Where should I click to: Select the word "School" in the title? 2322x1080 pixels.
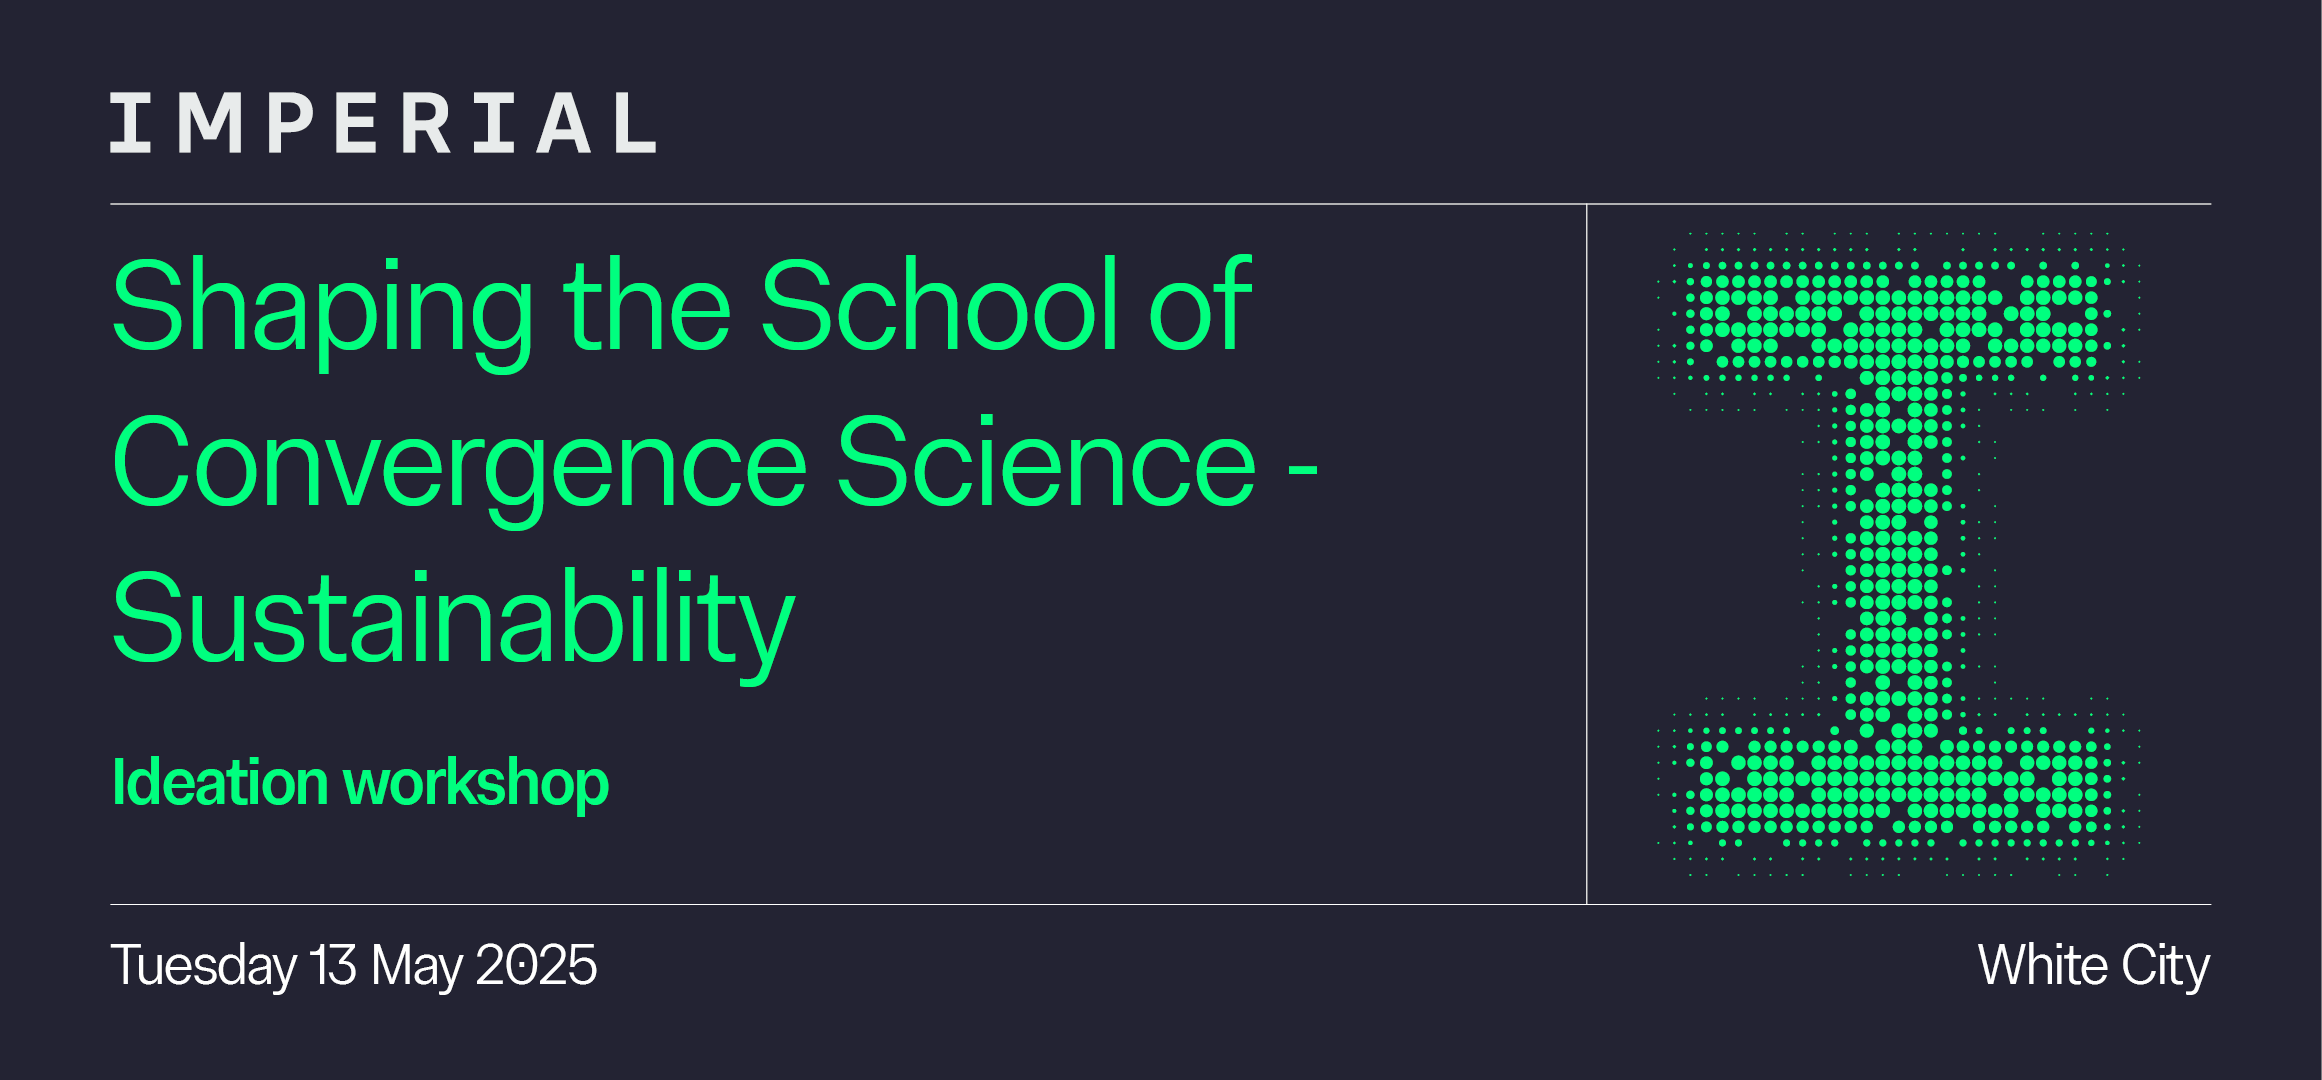939,304
